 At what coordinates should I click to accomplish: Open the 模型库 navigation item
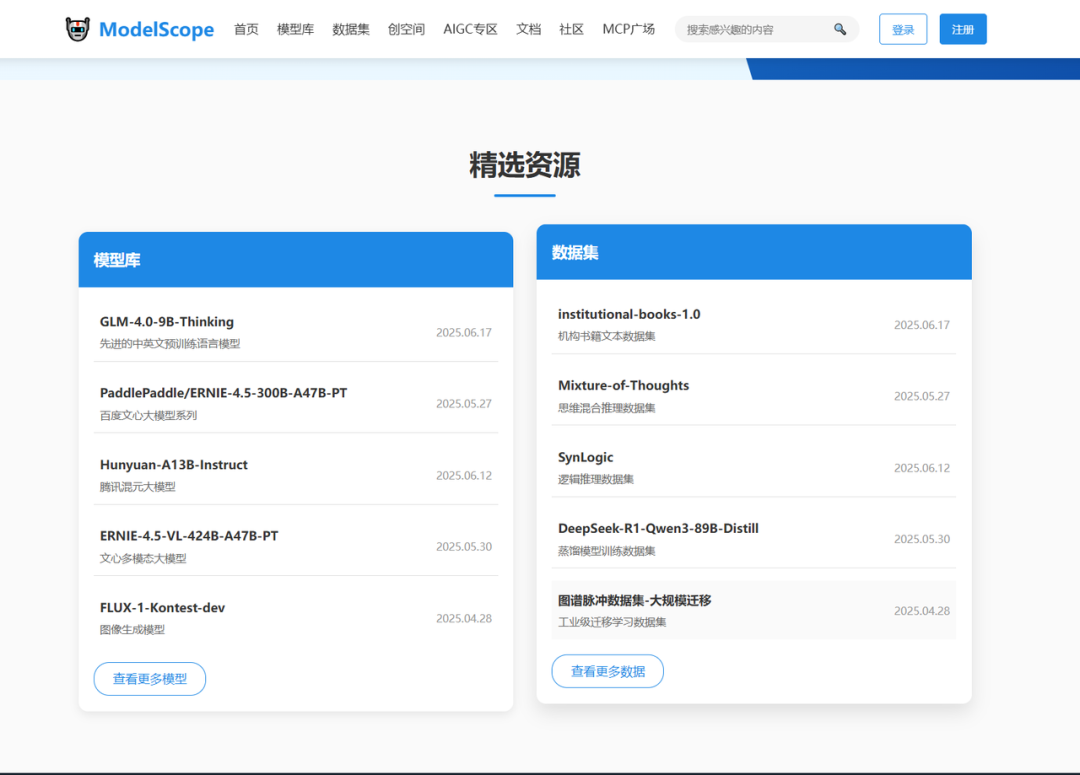[x=295, y=29]
